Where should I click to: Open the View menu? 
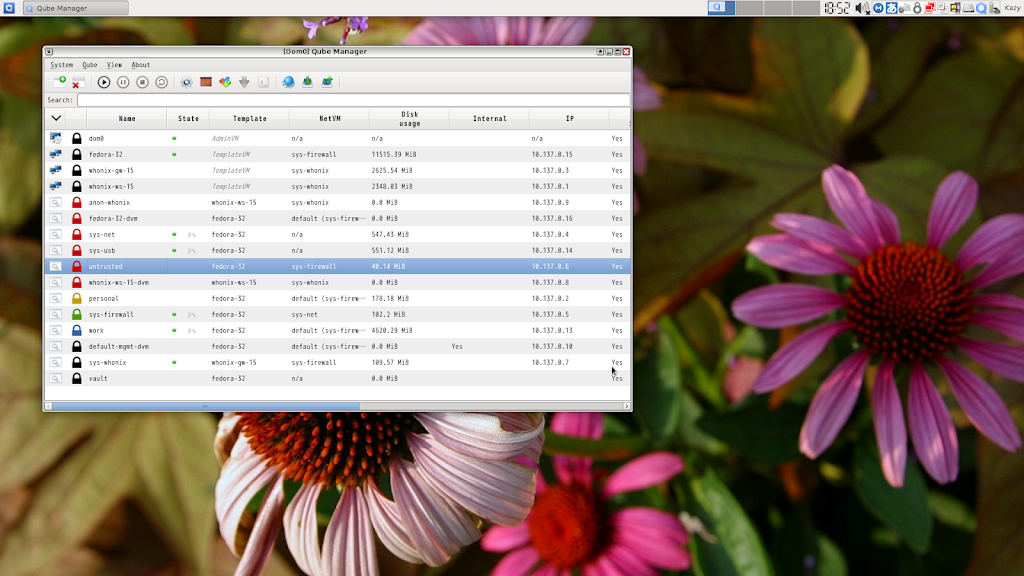[x=114, y=65]
